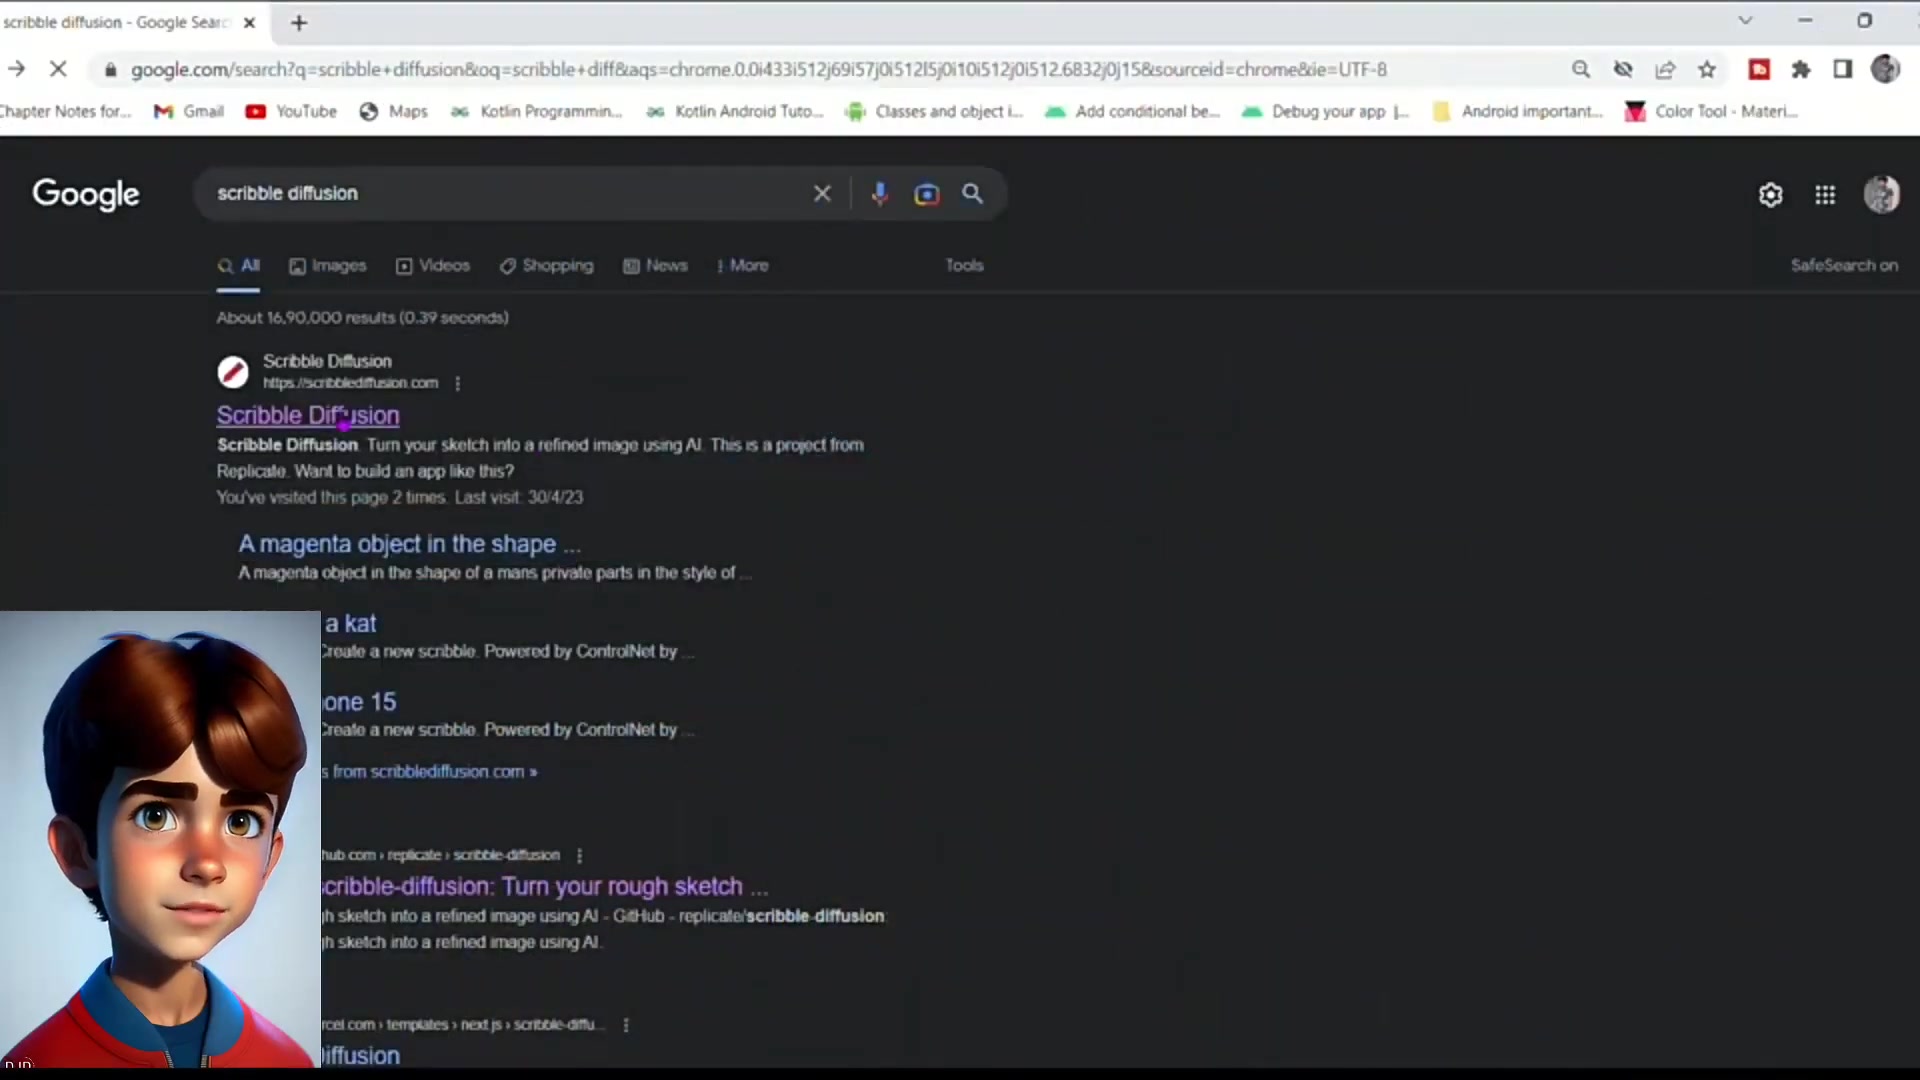Open Kotlin Programming bookmark
Screen dimensions: 1920x1080
coord(537,111)
